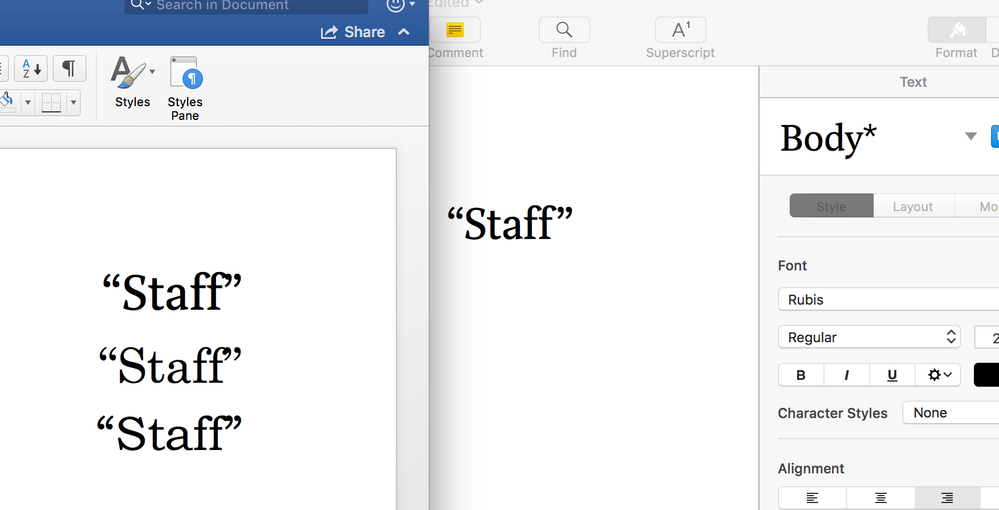999x510 pixels.
Task: Click the Comment icon in Pages toolbar
Action: (455, 29)
